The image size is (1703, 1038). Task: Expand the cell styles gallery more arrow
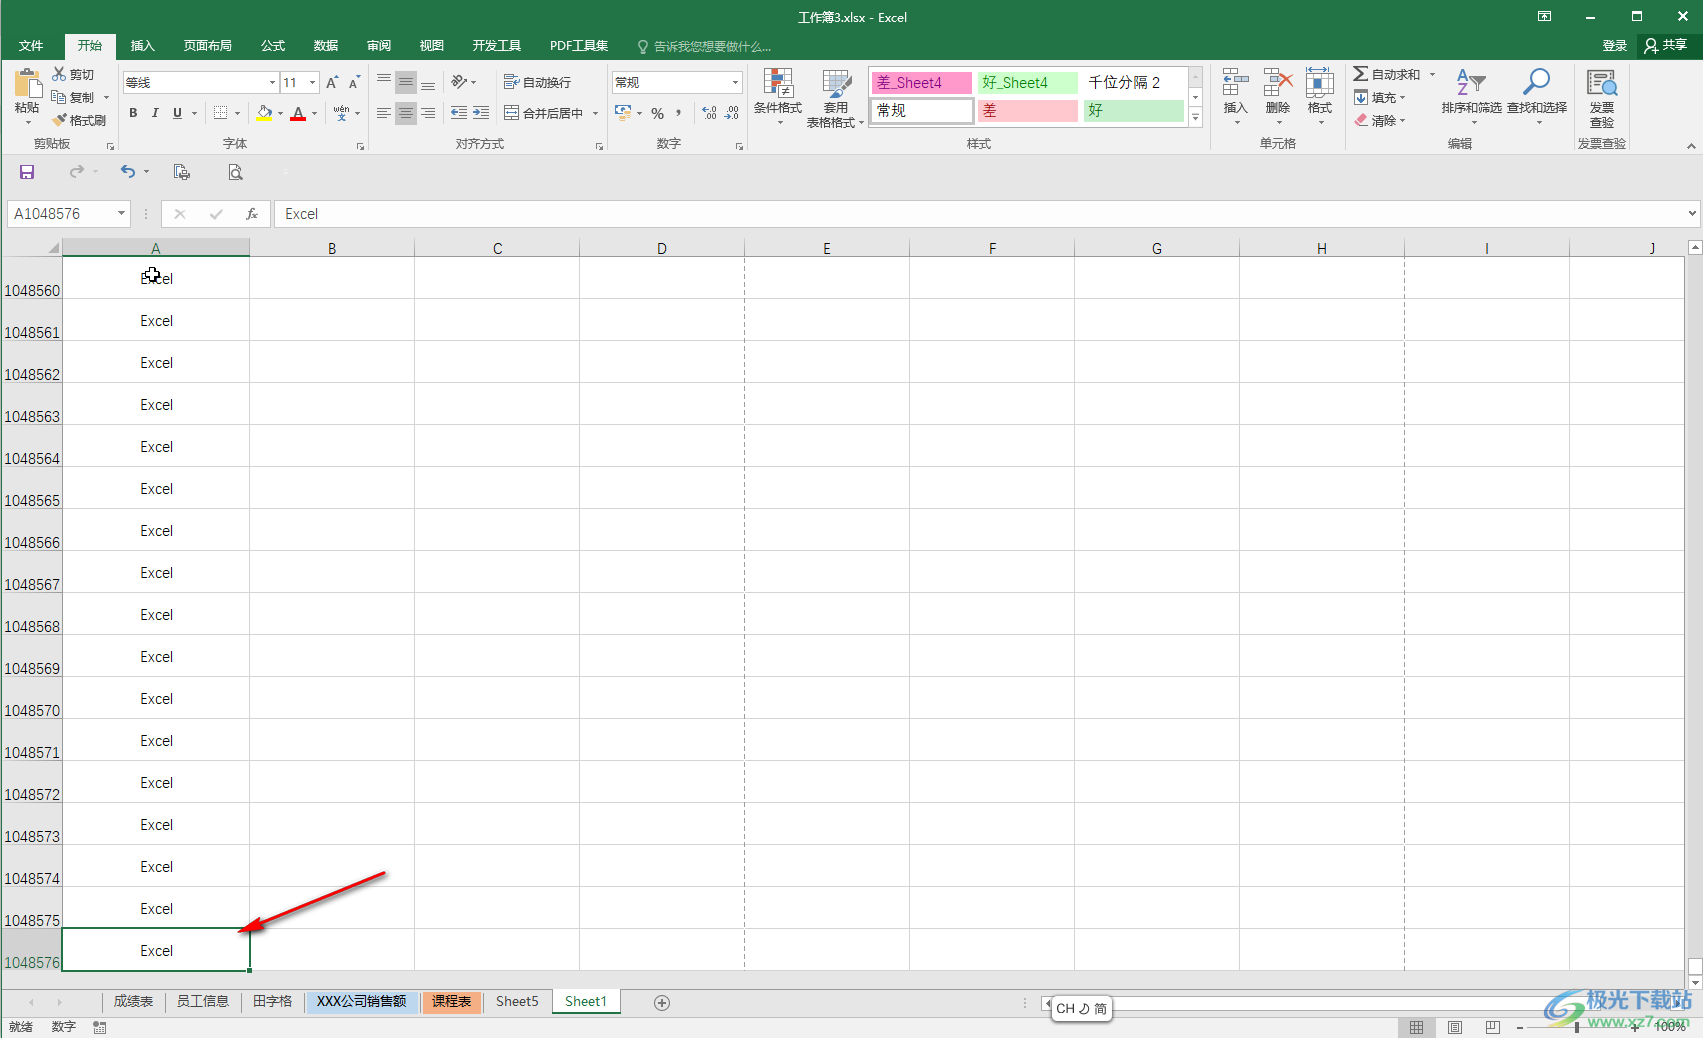coord(1195,117)
